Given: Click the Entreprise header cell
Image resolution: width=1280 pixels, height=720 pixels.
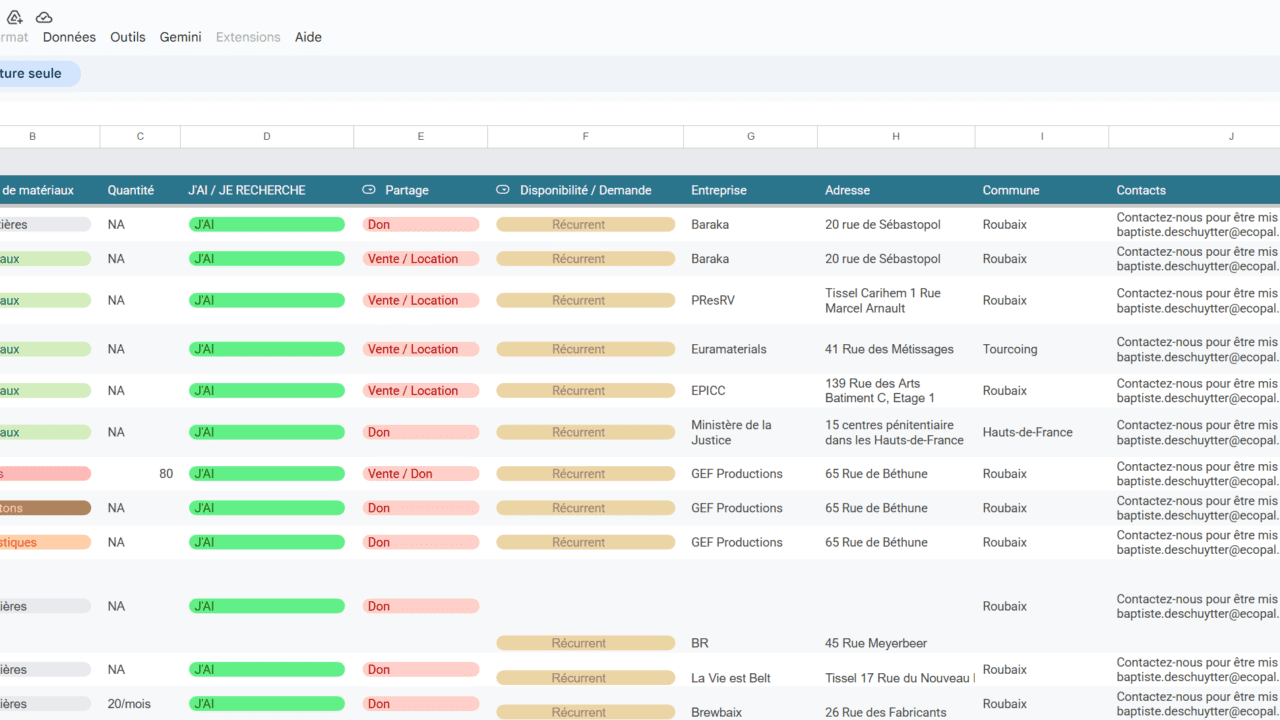Looking at the screenshot, I should (751, 190).
